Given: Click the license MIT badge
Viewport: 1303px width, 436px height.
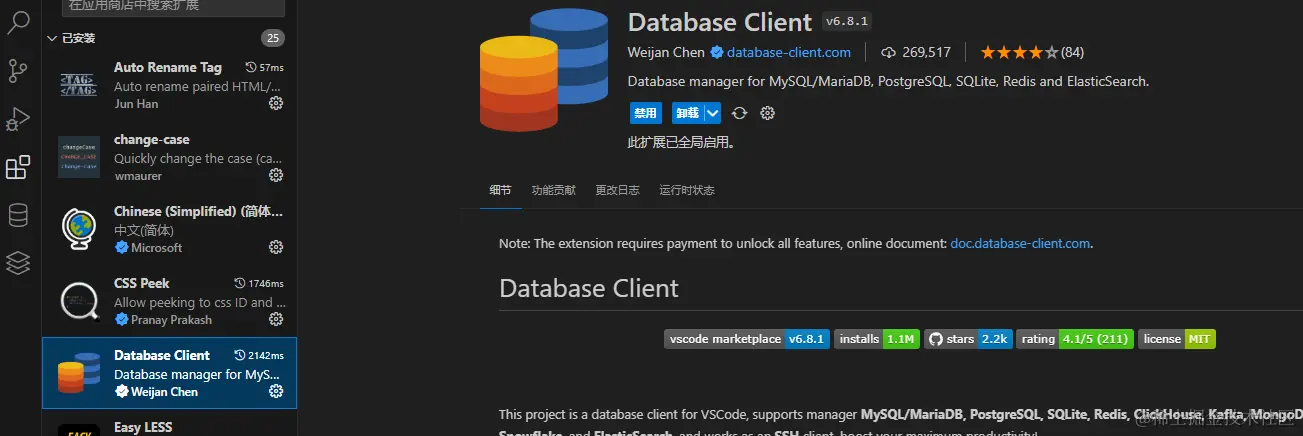Looking at the screenshot, I should [1177, 339].
